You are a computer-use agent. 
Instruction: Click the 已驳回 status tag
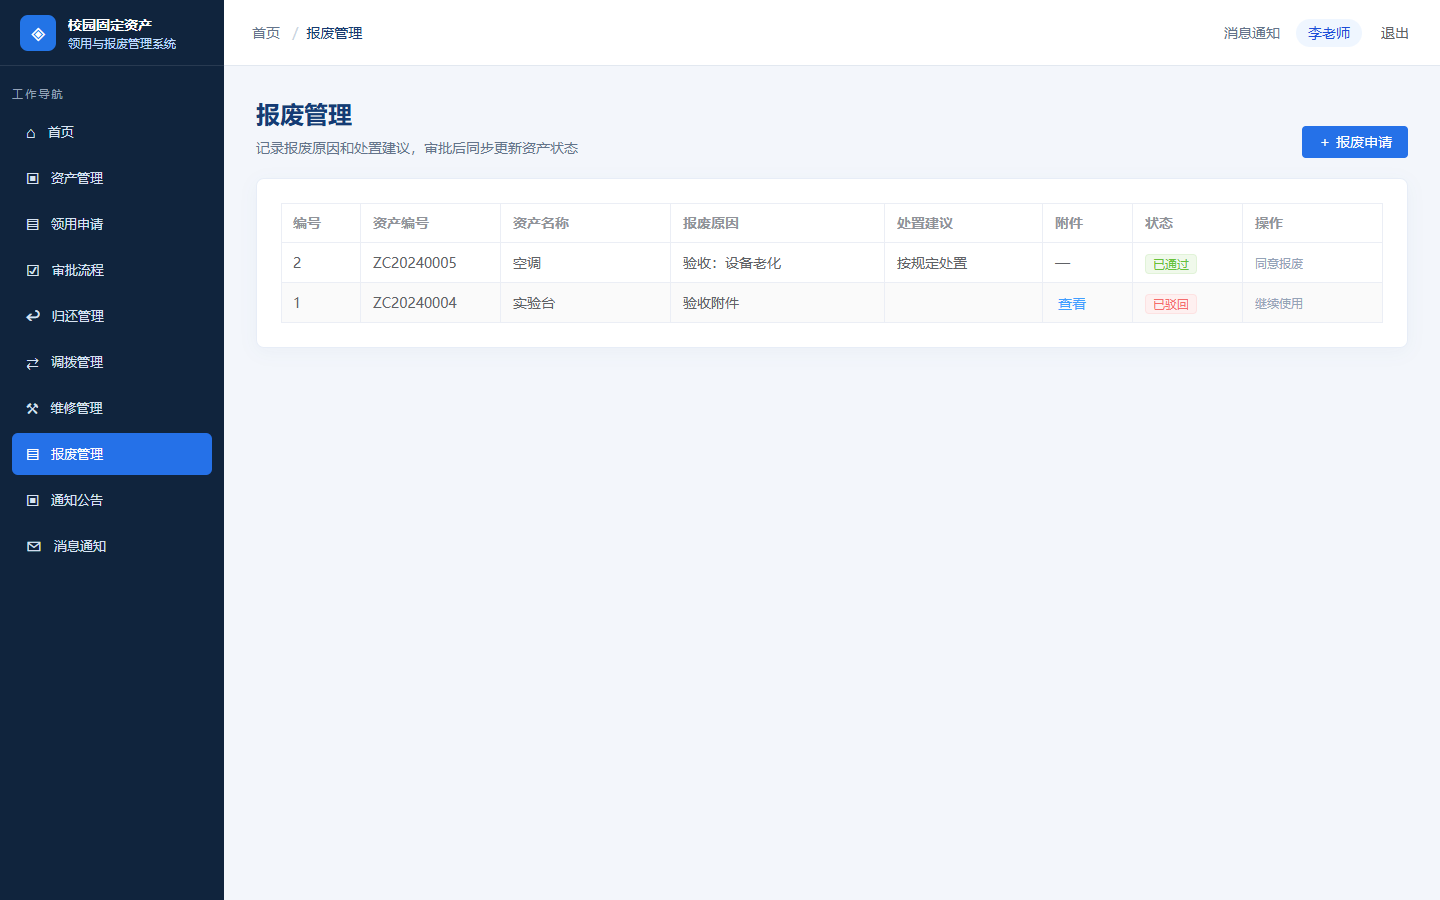tap(1171, 304)
